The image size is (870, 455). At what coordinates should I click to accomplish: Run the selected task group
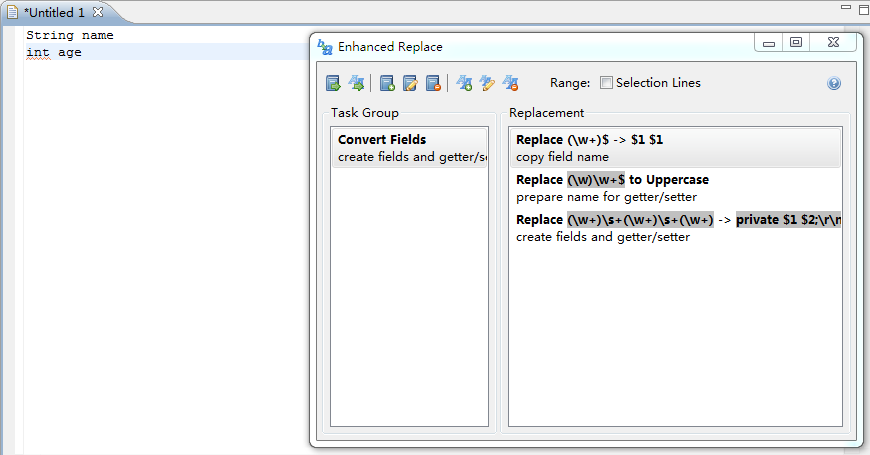pos(333,83)
